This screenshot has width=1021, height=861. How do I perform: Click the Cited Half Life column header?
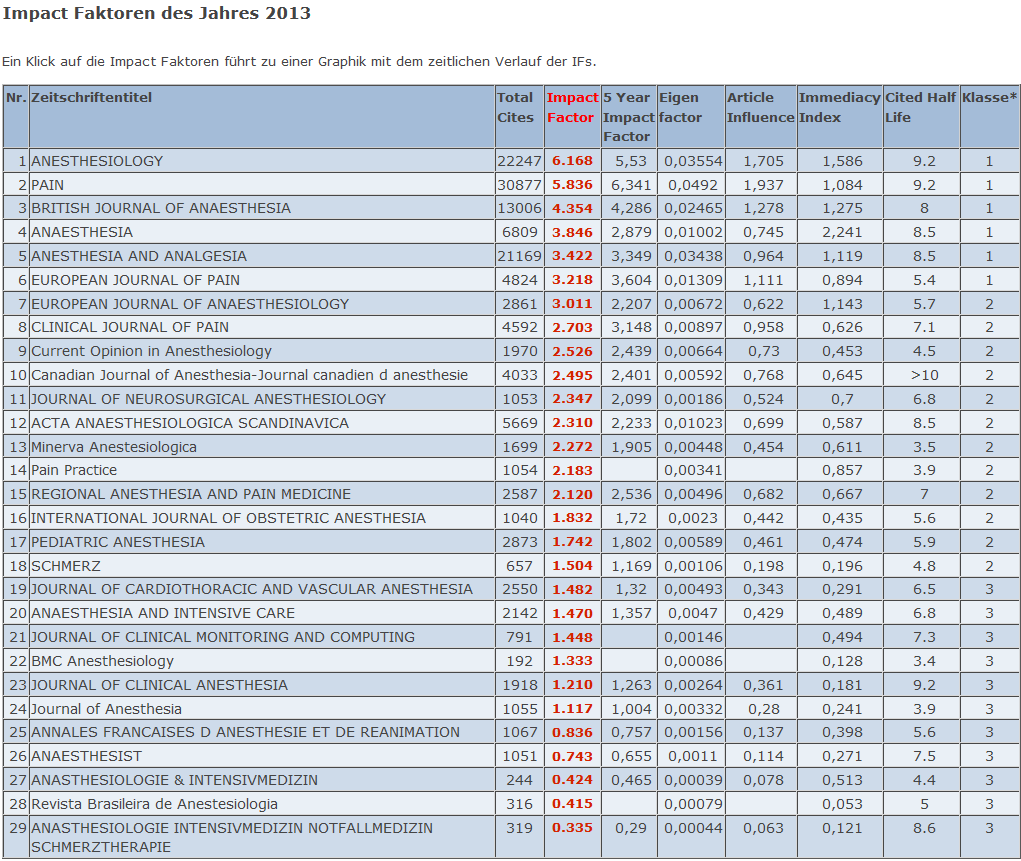(920, 108)
